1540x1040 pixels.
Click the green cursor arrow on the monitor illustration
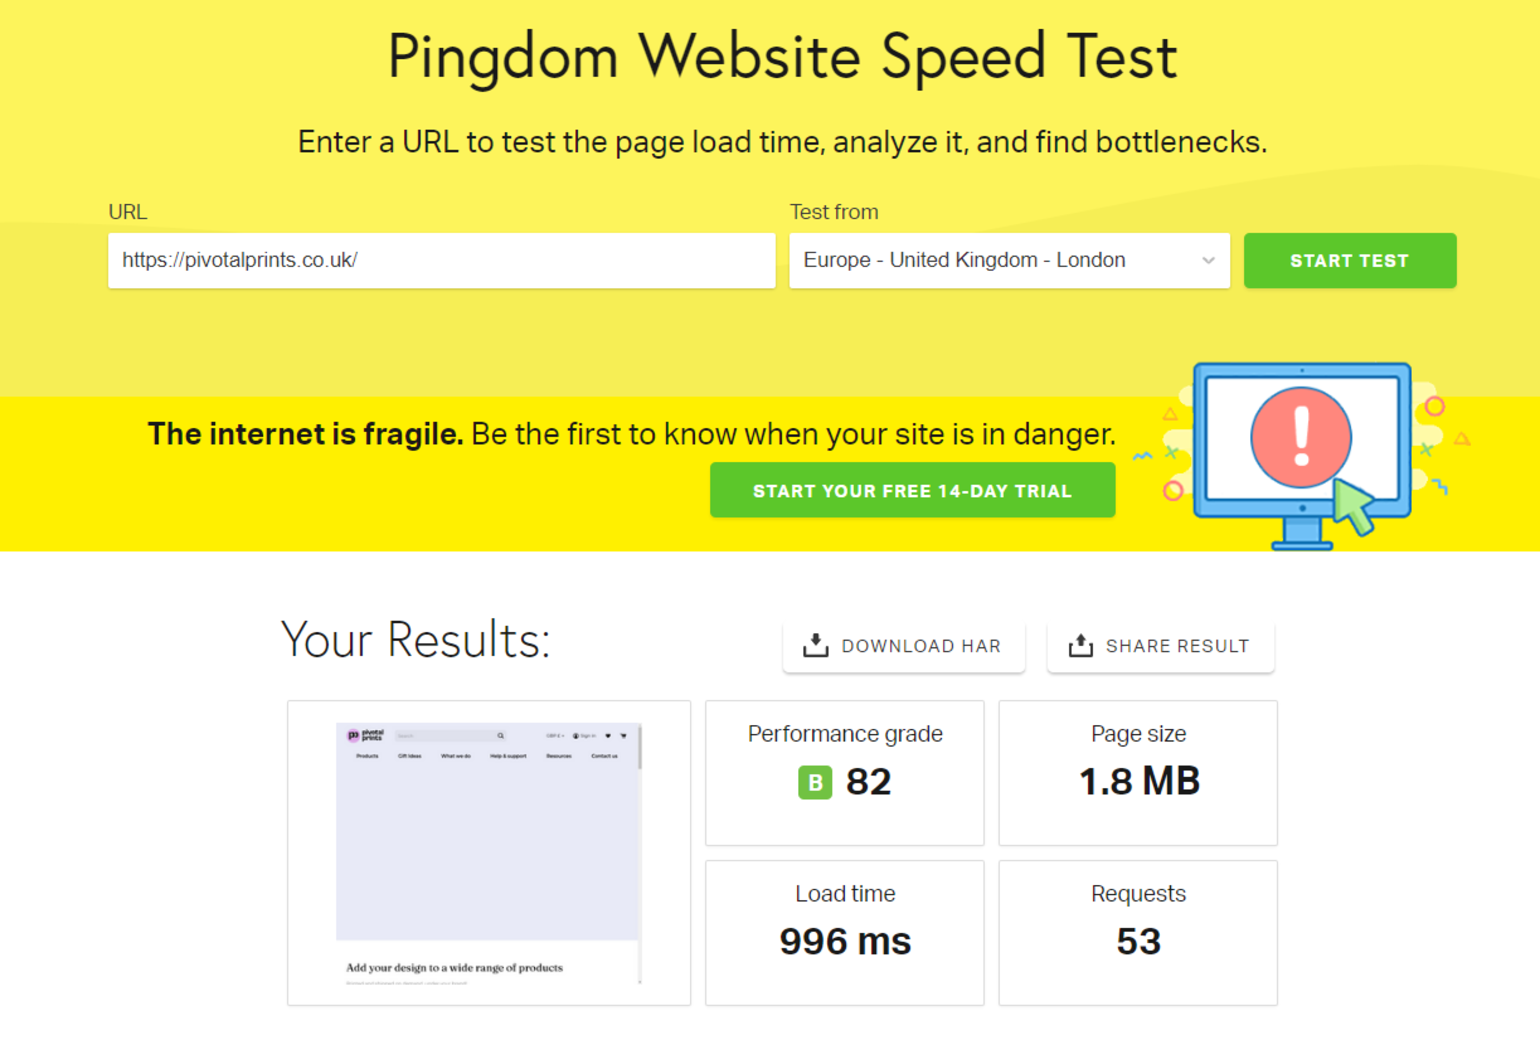pyautogui.click(x=1354, y=506)
